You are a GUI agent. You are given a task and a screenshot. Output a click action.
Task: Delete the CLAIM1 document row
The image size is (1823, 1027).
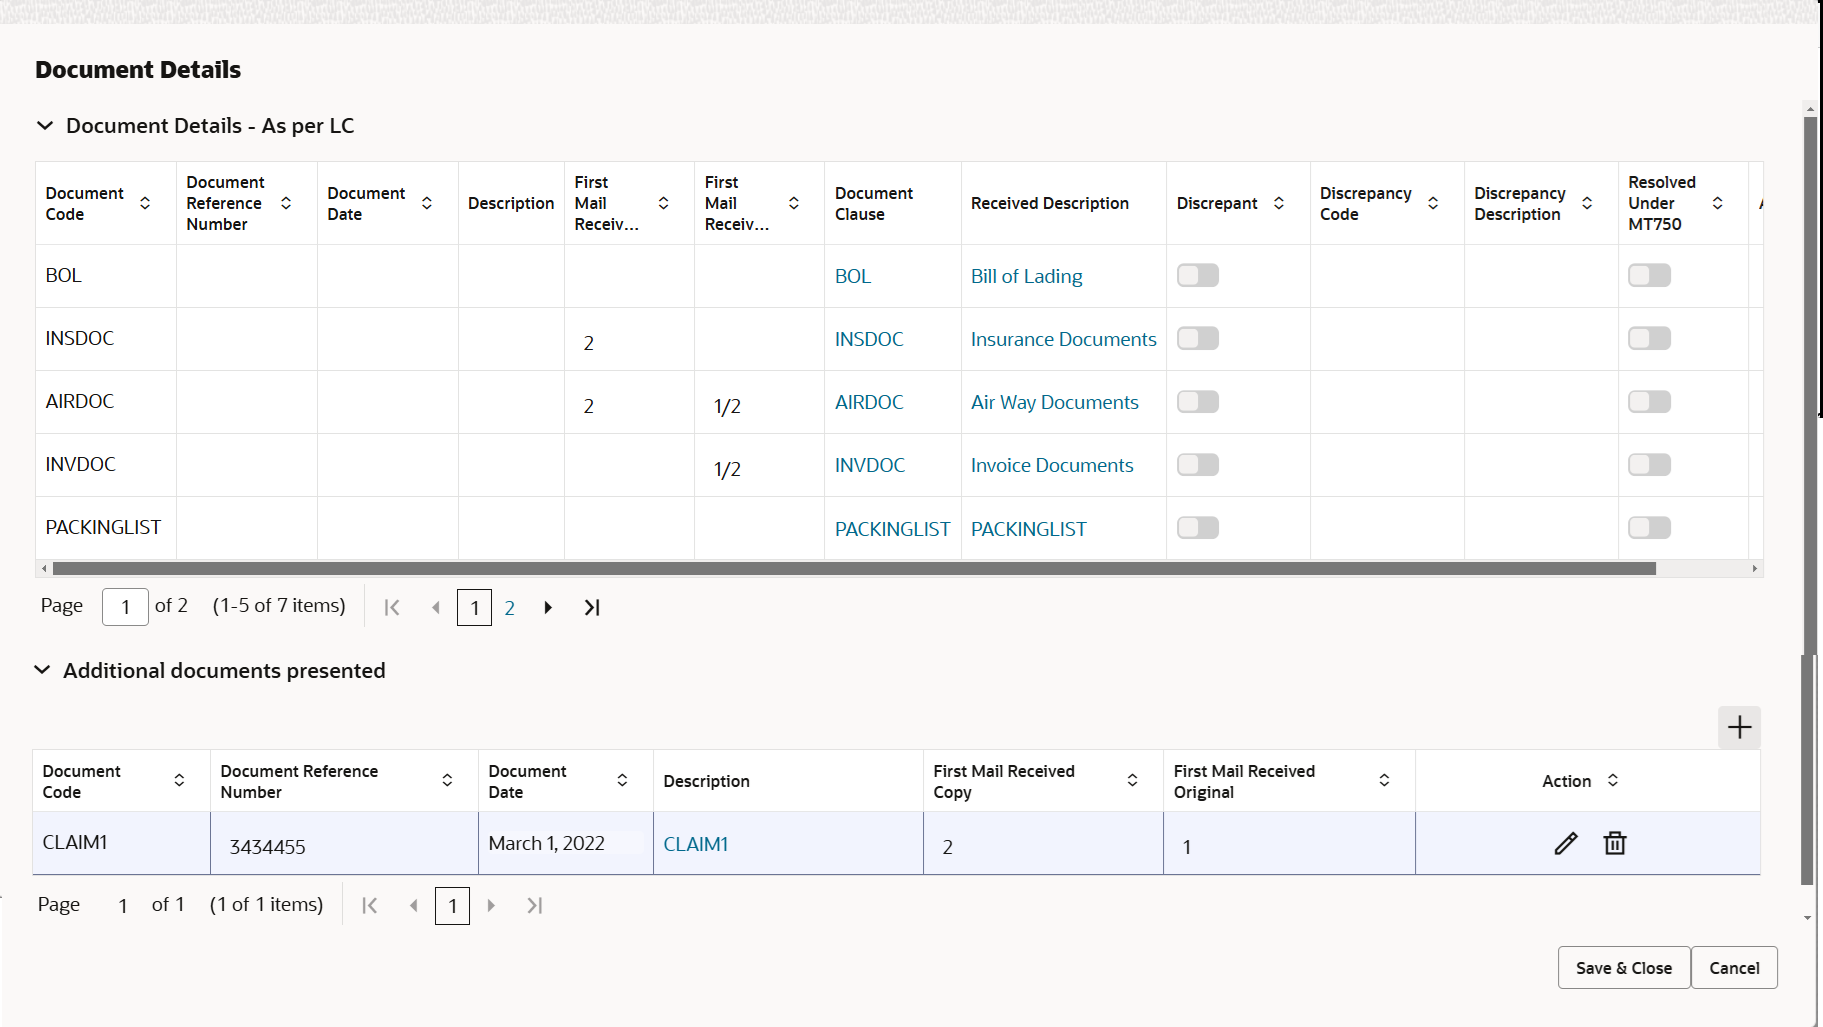click(1615, 843)
